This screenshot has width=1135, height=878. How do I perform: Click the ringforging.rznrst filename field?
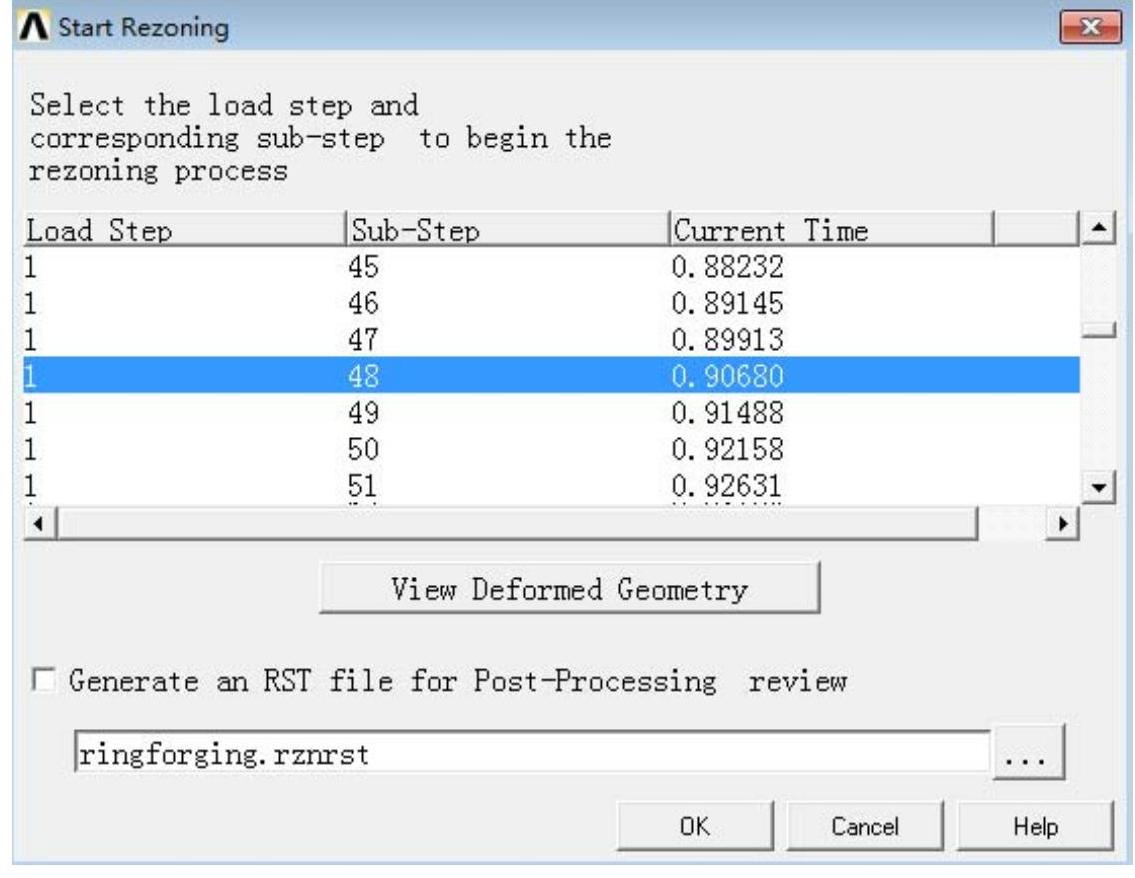point(530,754)
